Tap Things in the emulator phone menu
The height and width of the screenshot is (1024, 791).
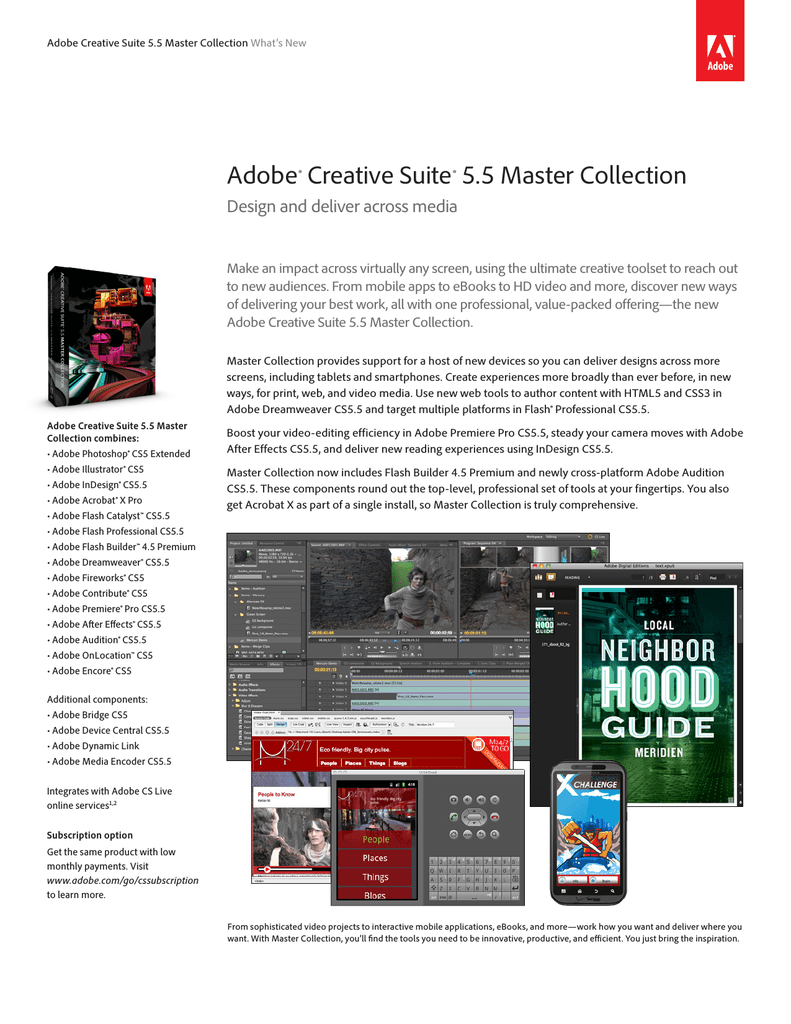[x=376, y=877]
